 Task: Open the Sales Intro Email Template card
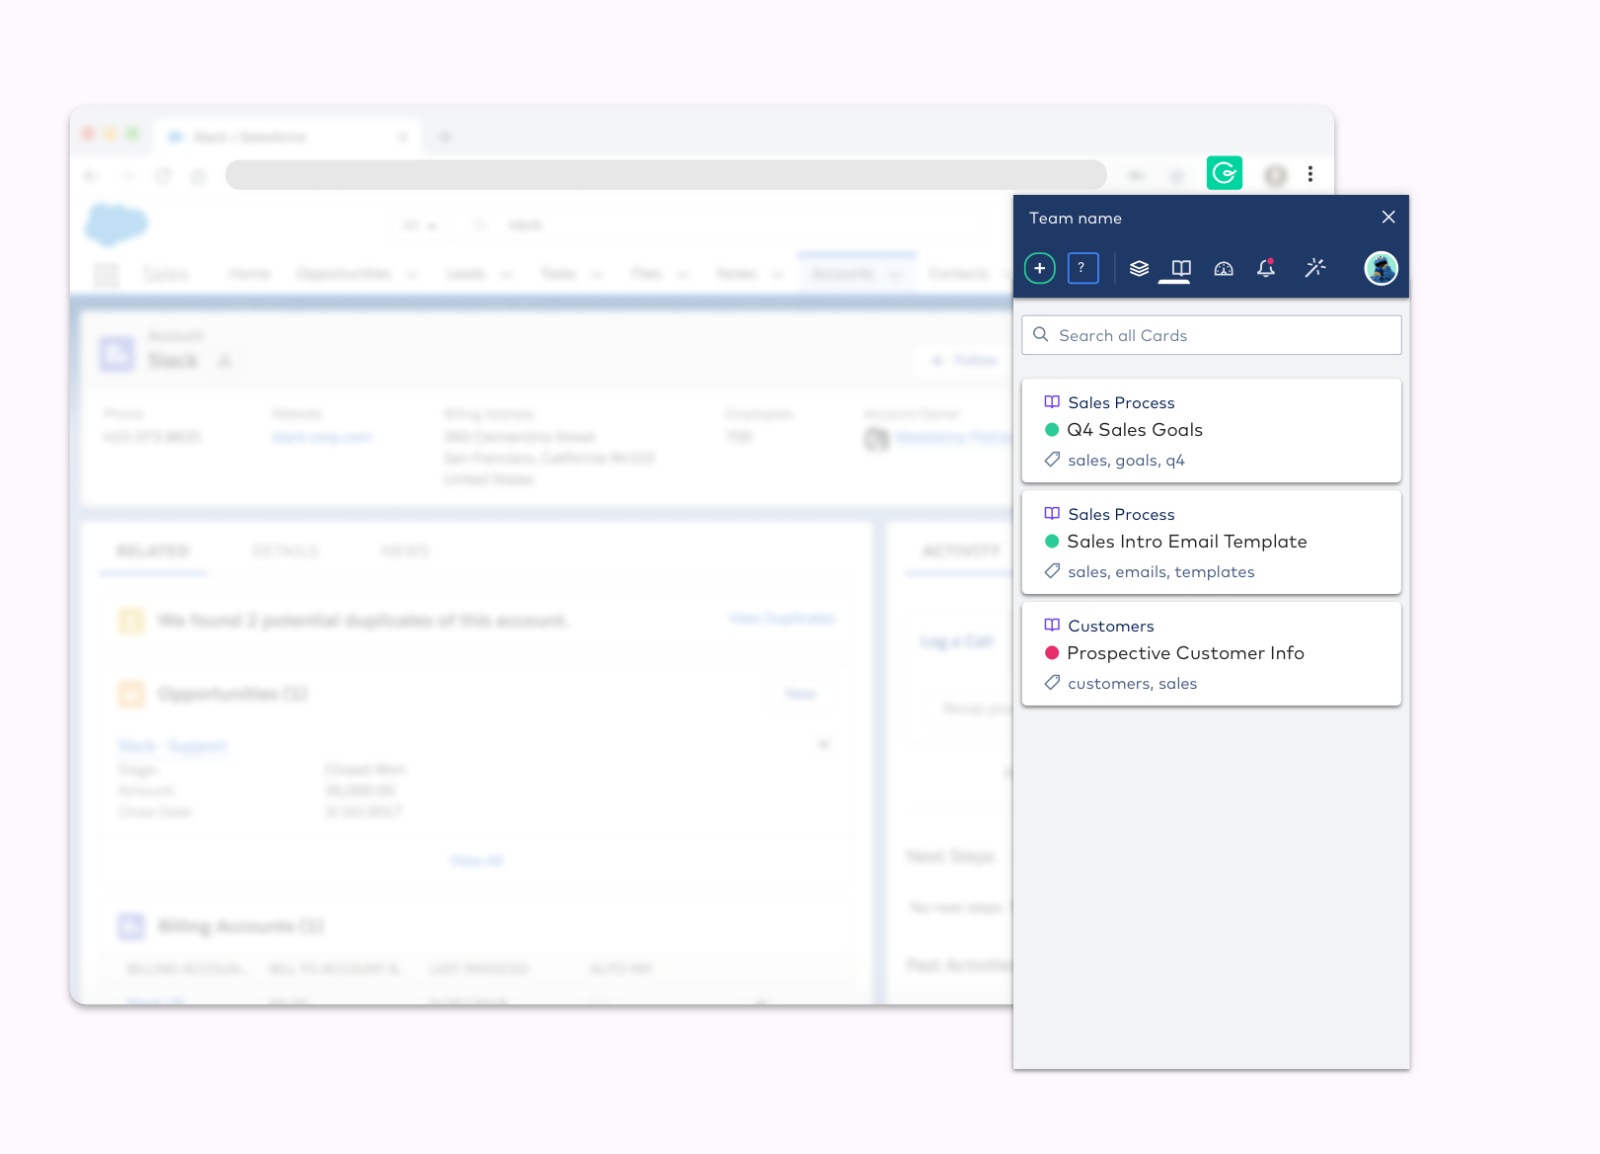pyautogui.click(x=1211, y=542)
